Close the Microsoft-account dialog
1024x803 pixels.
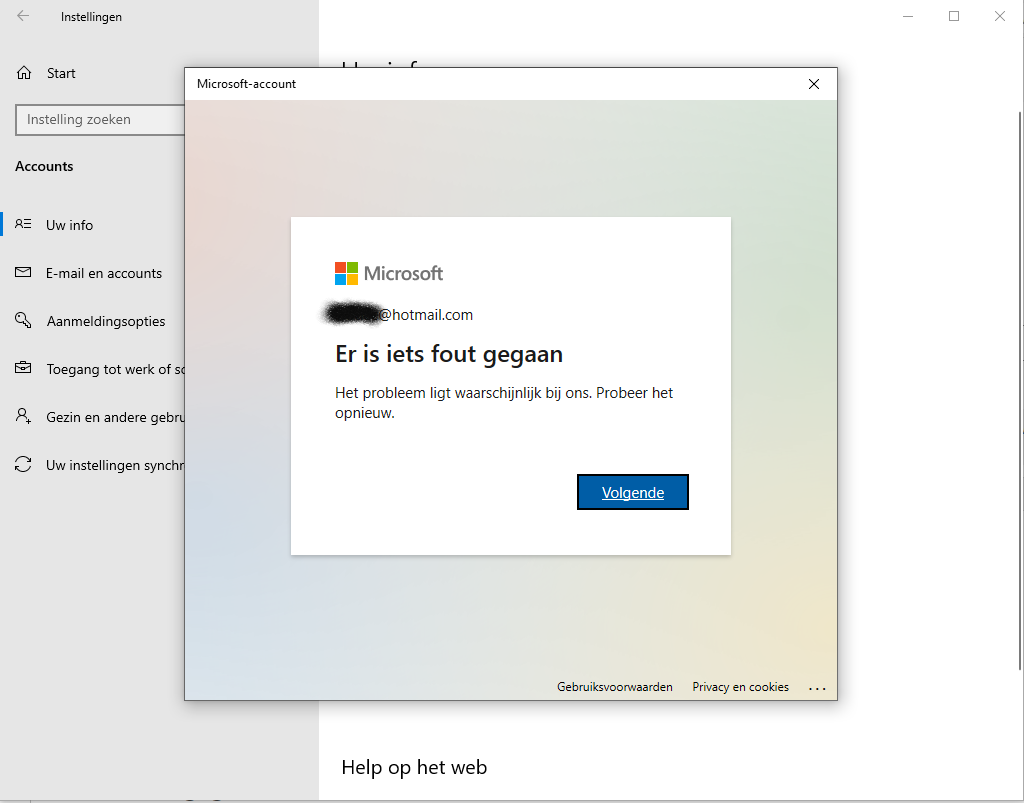(814, 84)
